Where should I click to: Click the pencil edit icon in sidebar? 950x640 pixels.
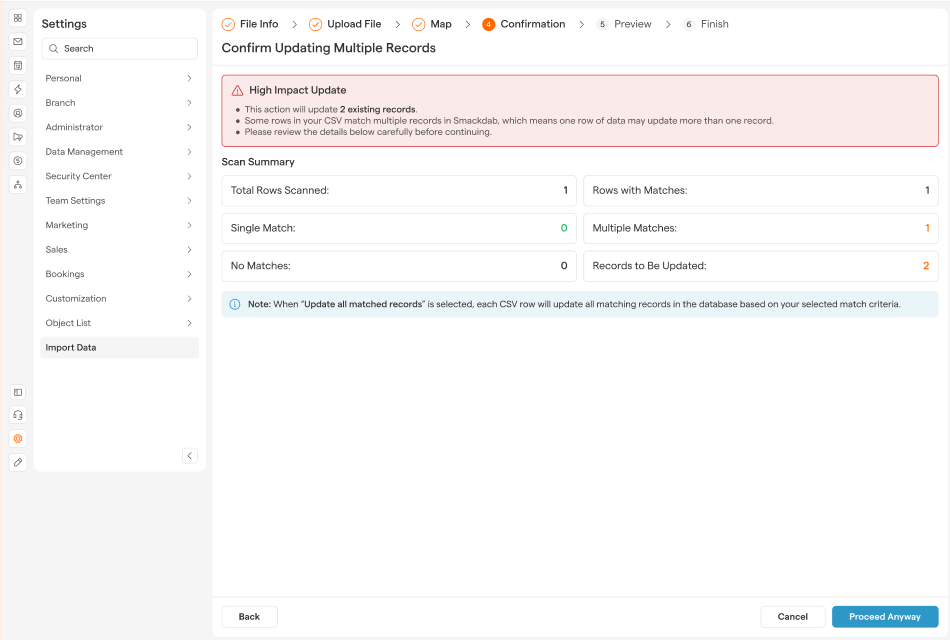coord(18,462)
